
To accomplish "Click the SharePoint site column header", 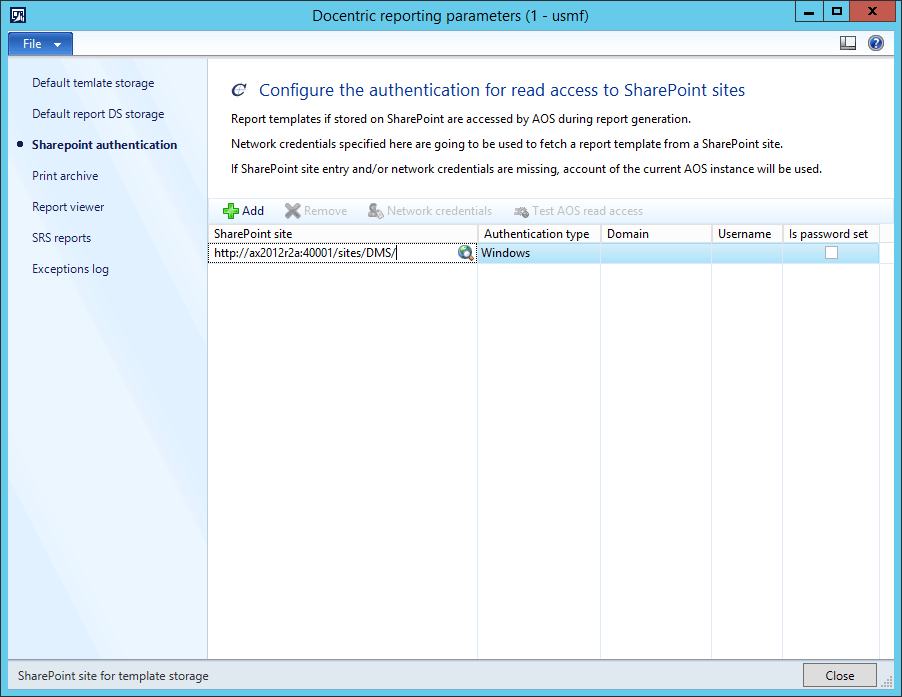I will tap(343, 234).
